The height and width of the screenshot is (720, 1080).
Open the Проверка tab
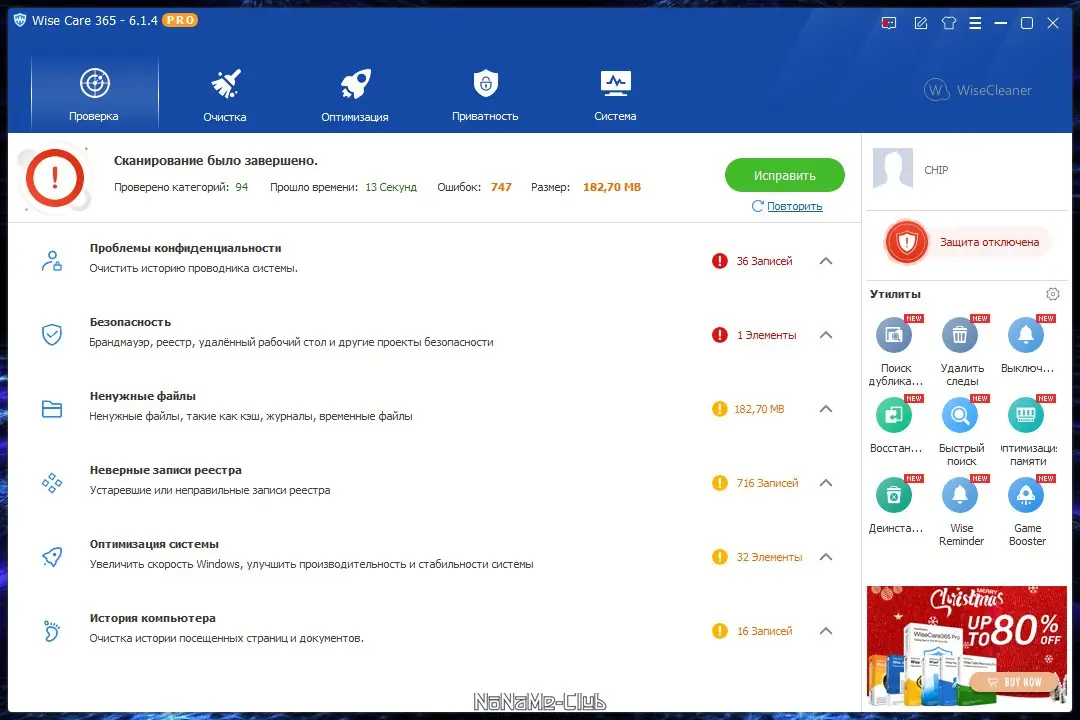tap(94, 94)
